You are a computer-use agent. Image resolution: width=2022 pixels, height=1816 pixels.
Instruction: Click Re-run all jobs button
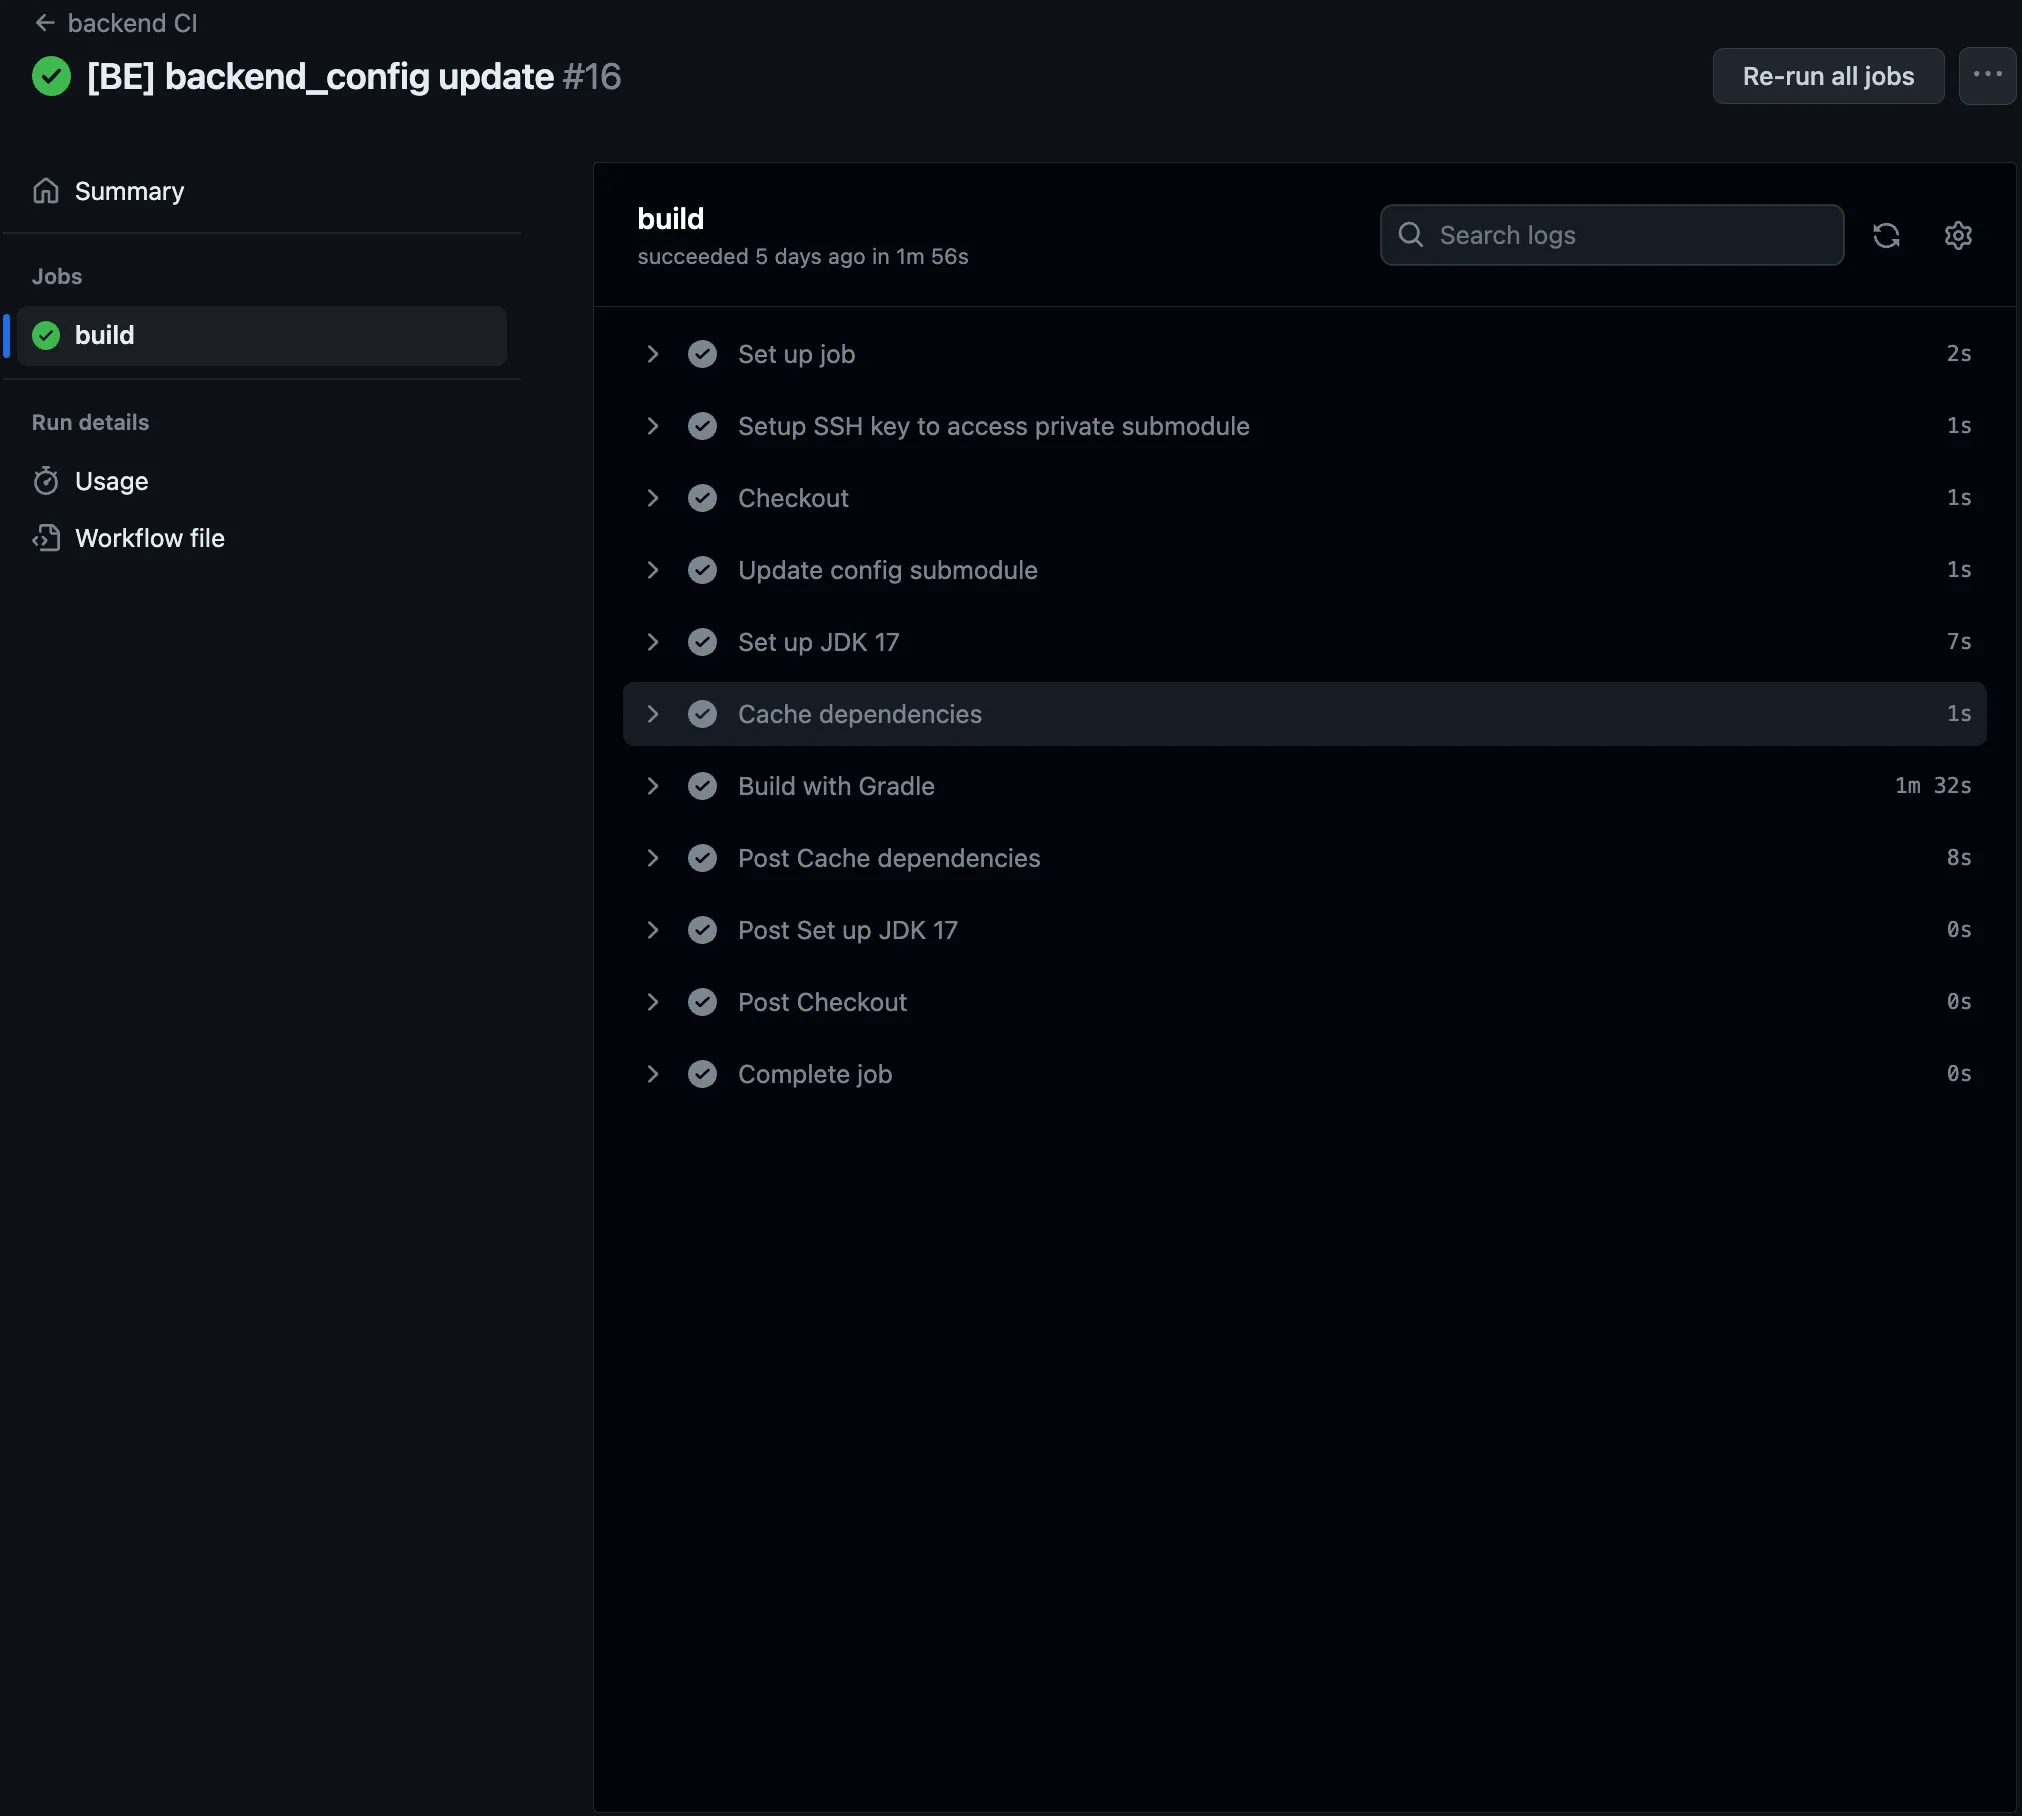coord(1827,76)
